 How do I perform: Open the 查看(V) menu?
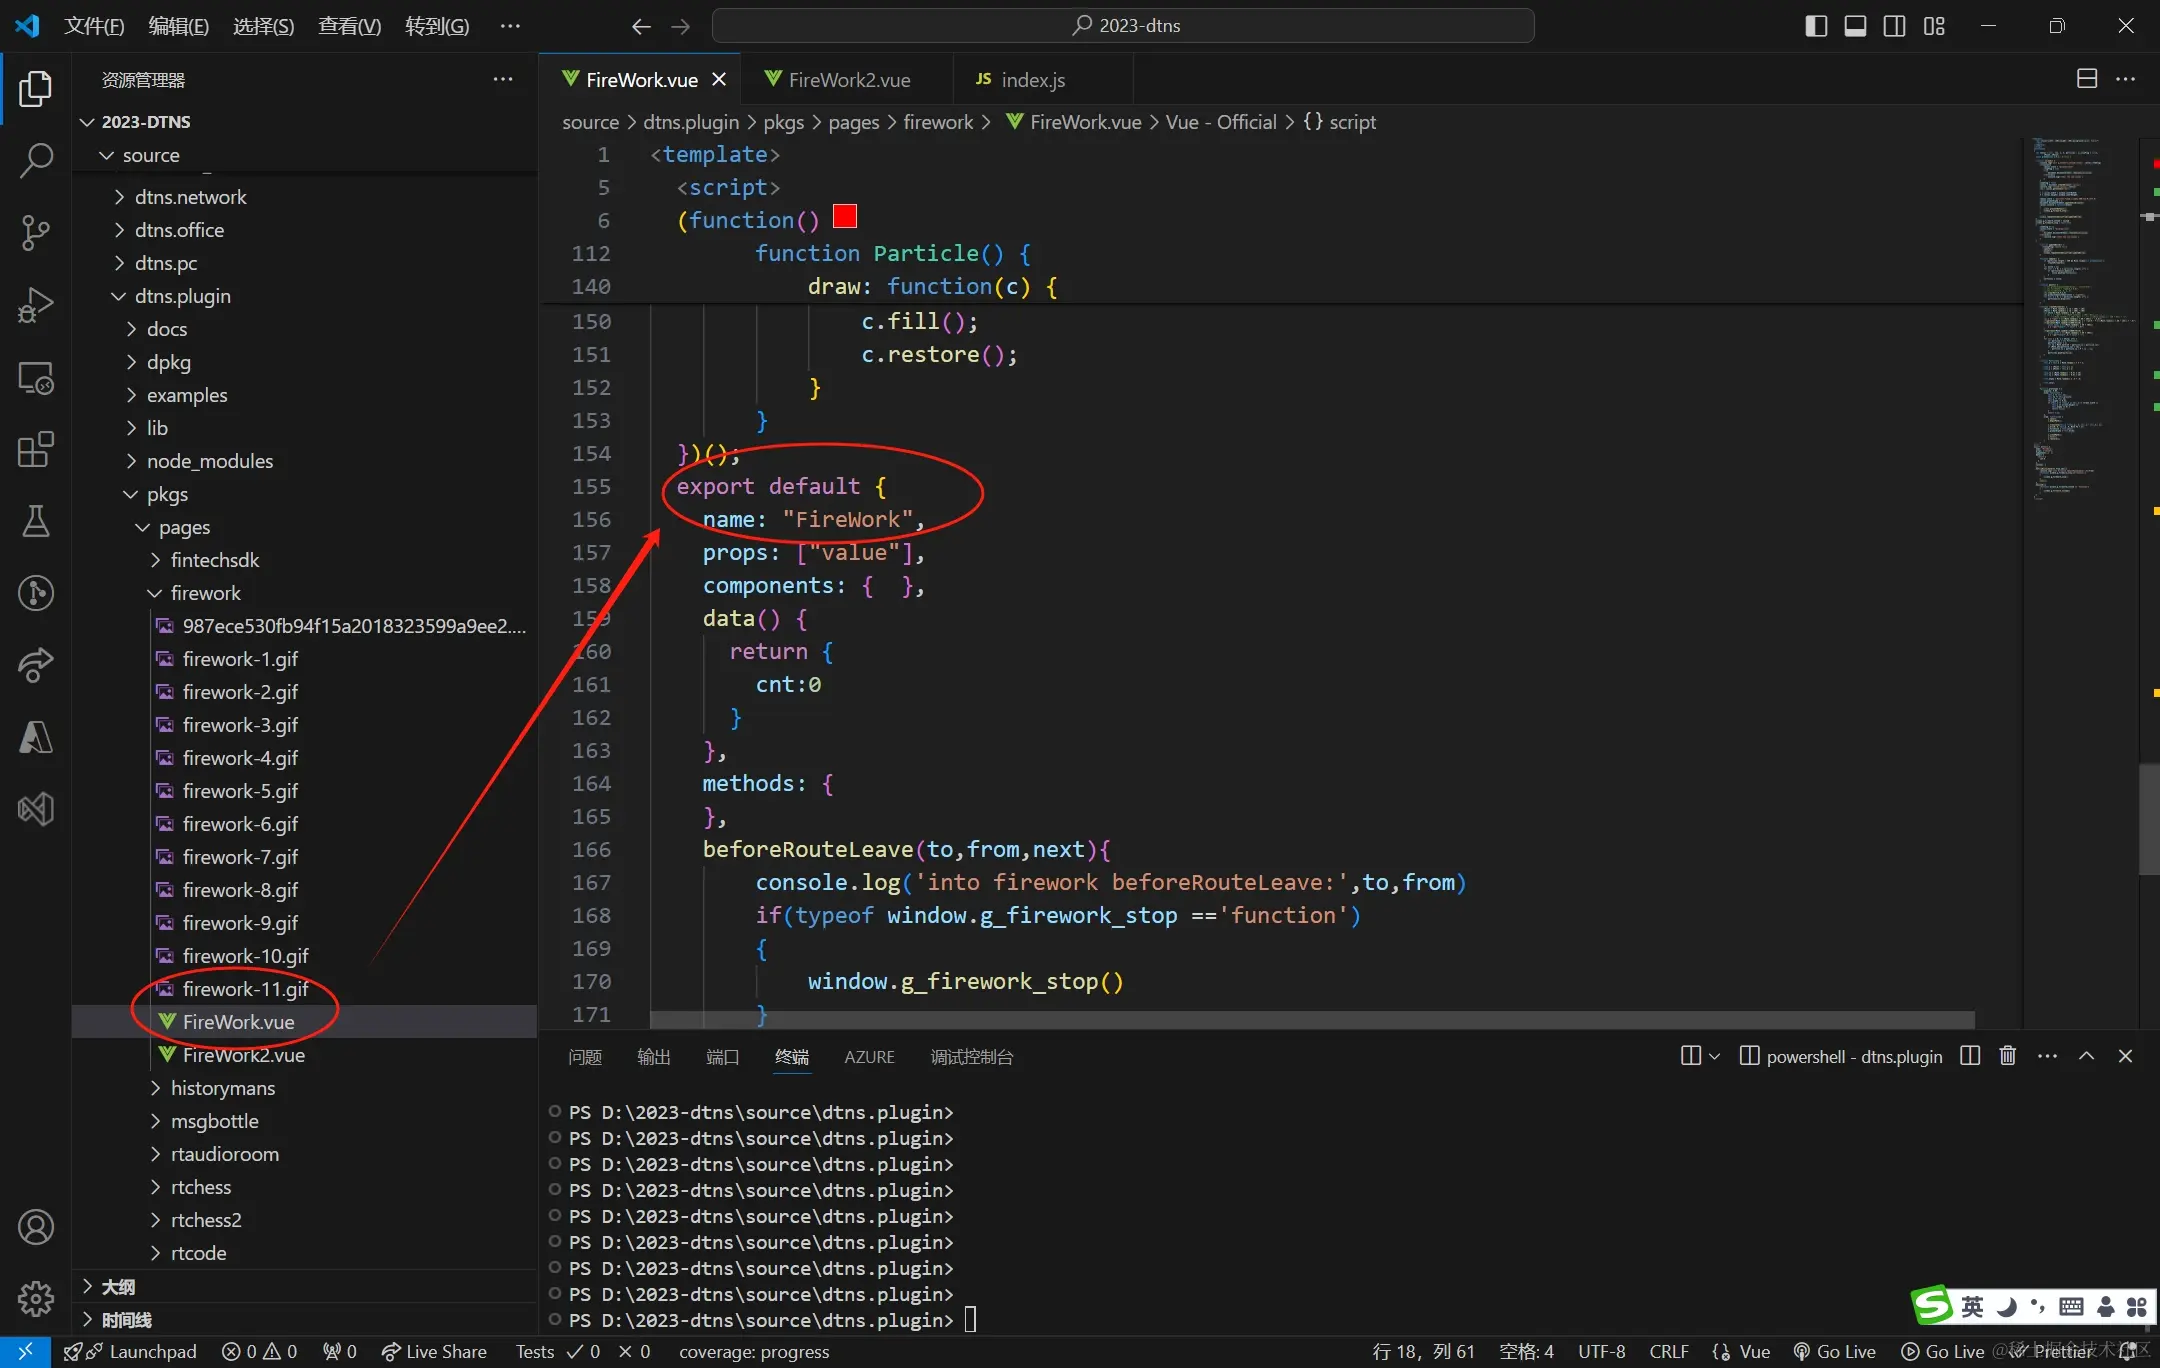[x=349, y=26]
